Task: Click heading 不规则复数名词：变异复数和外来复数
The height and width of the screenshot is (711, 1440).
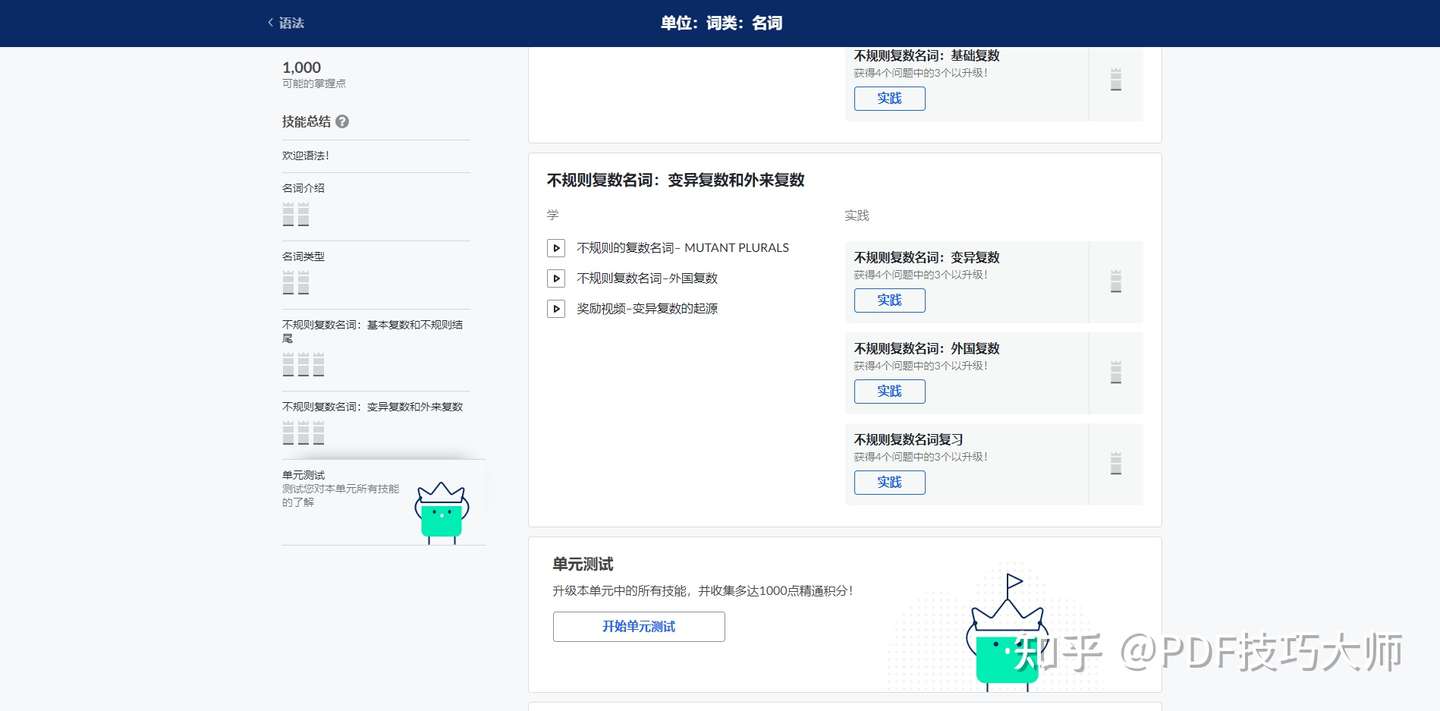Action: (675, 181)
